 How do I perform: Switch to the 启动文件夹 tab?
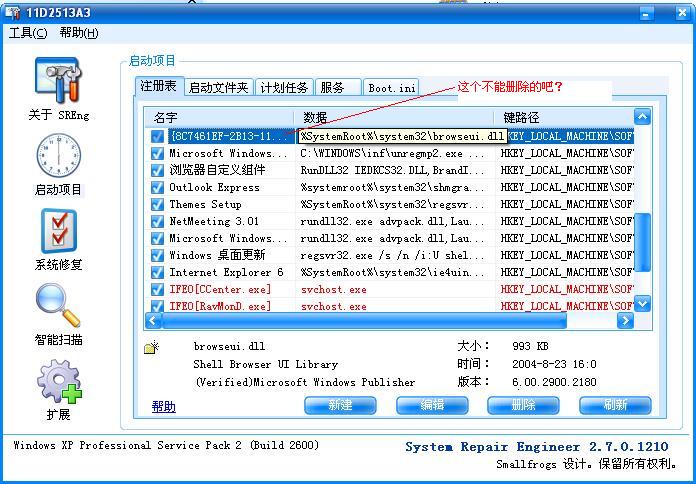click(218, 87)
